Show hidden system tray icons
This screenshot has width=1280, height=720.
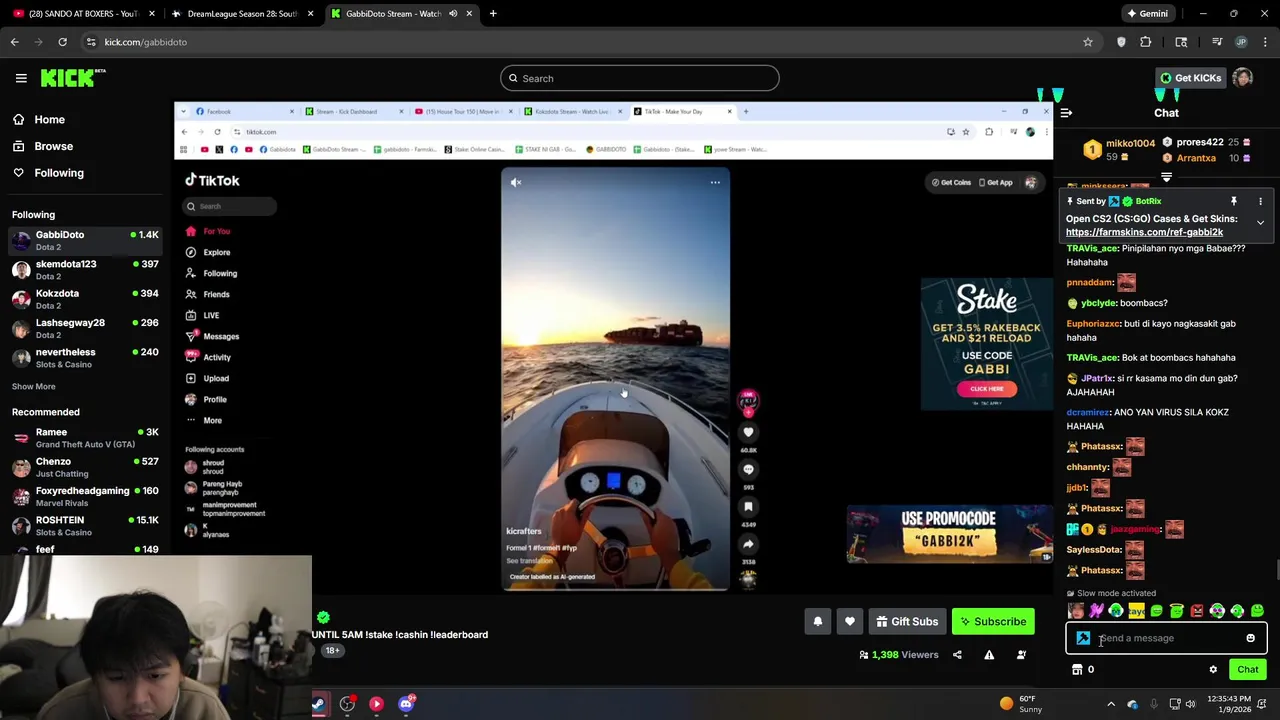pos(1110,704)
